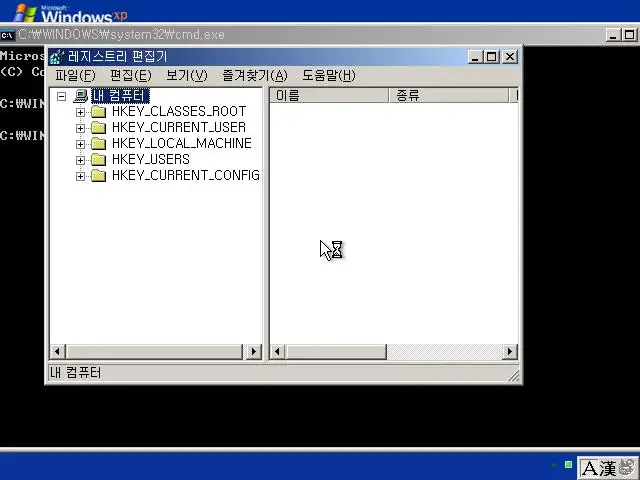Click the HKEY_CLASSES_ROOT folder icon
The width and height of the screenshot is (640, 480).
tap(98, 111)
